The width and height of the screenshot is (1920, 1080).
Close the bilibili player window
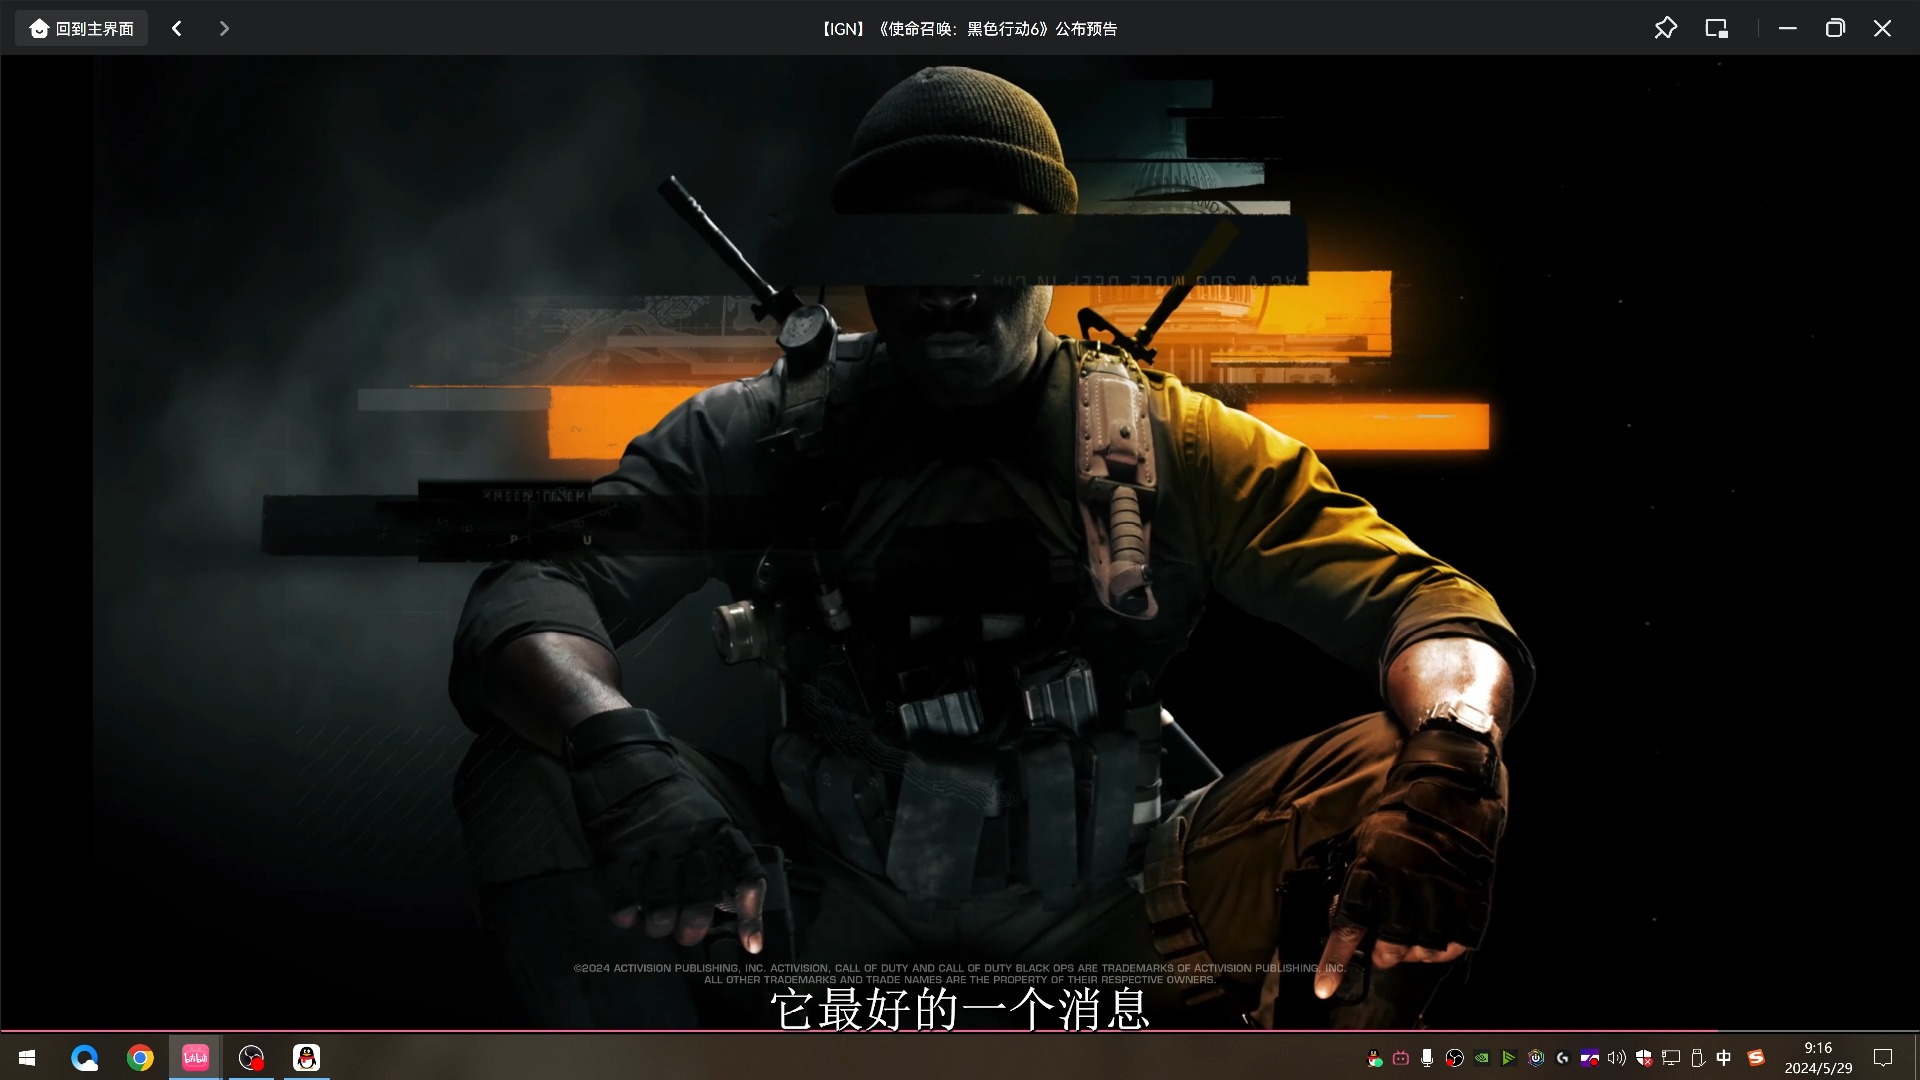[1882, 28]
